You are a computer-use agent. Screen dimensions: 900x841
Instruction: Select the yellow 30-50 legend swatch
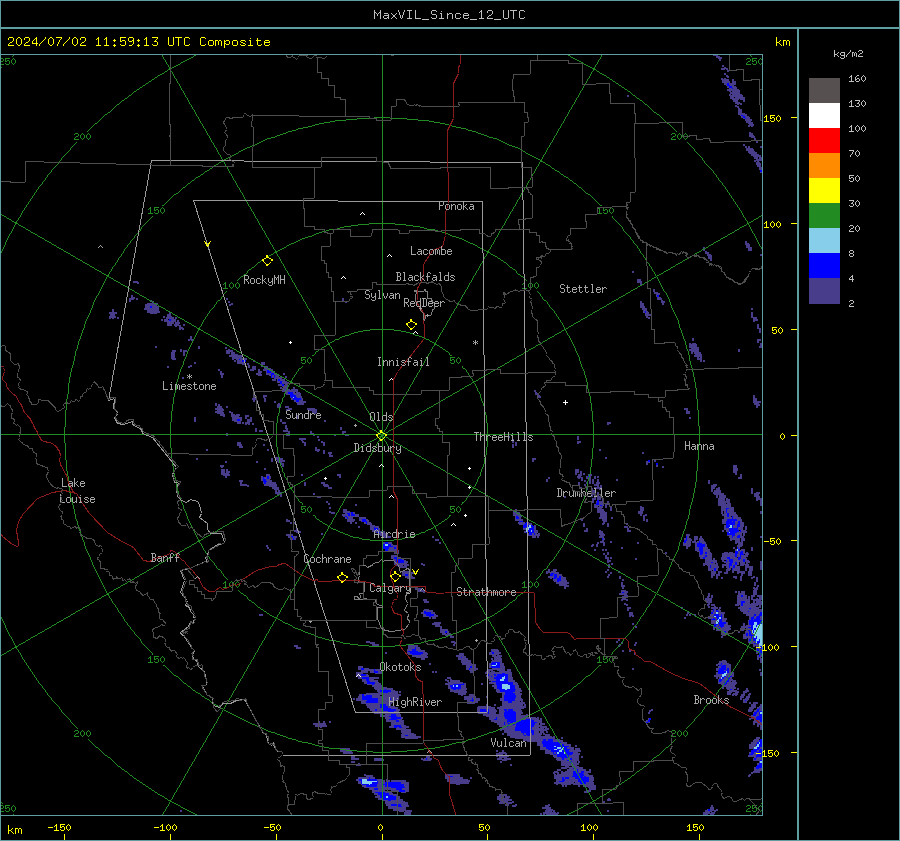pyautogui.click(x=824, y=191)
